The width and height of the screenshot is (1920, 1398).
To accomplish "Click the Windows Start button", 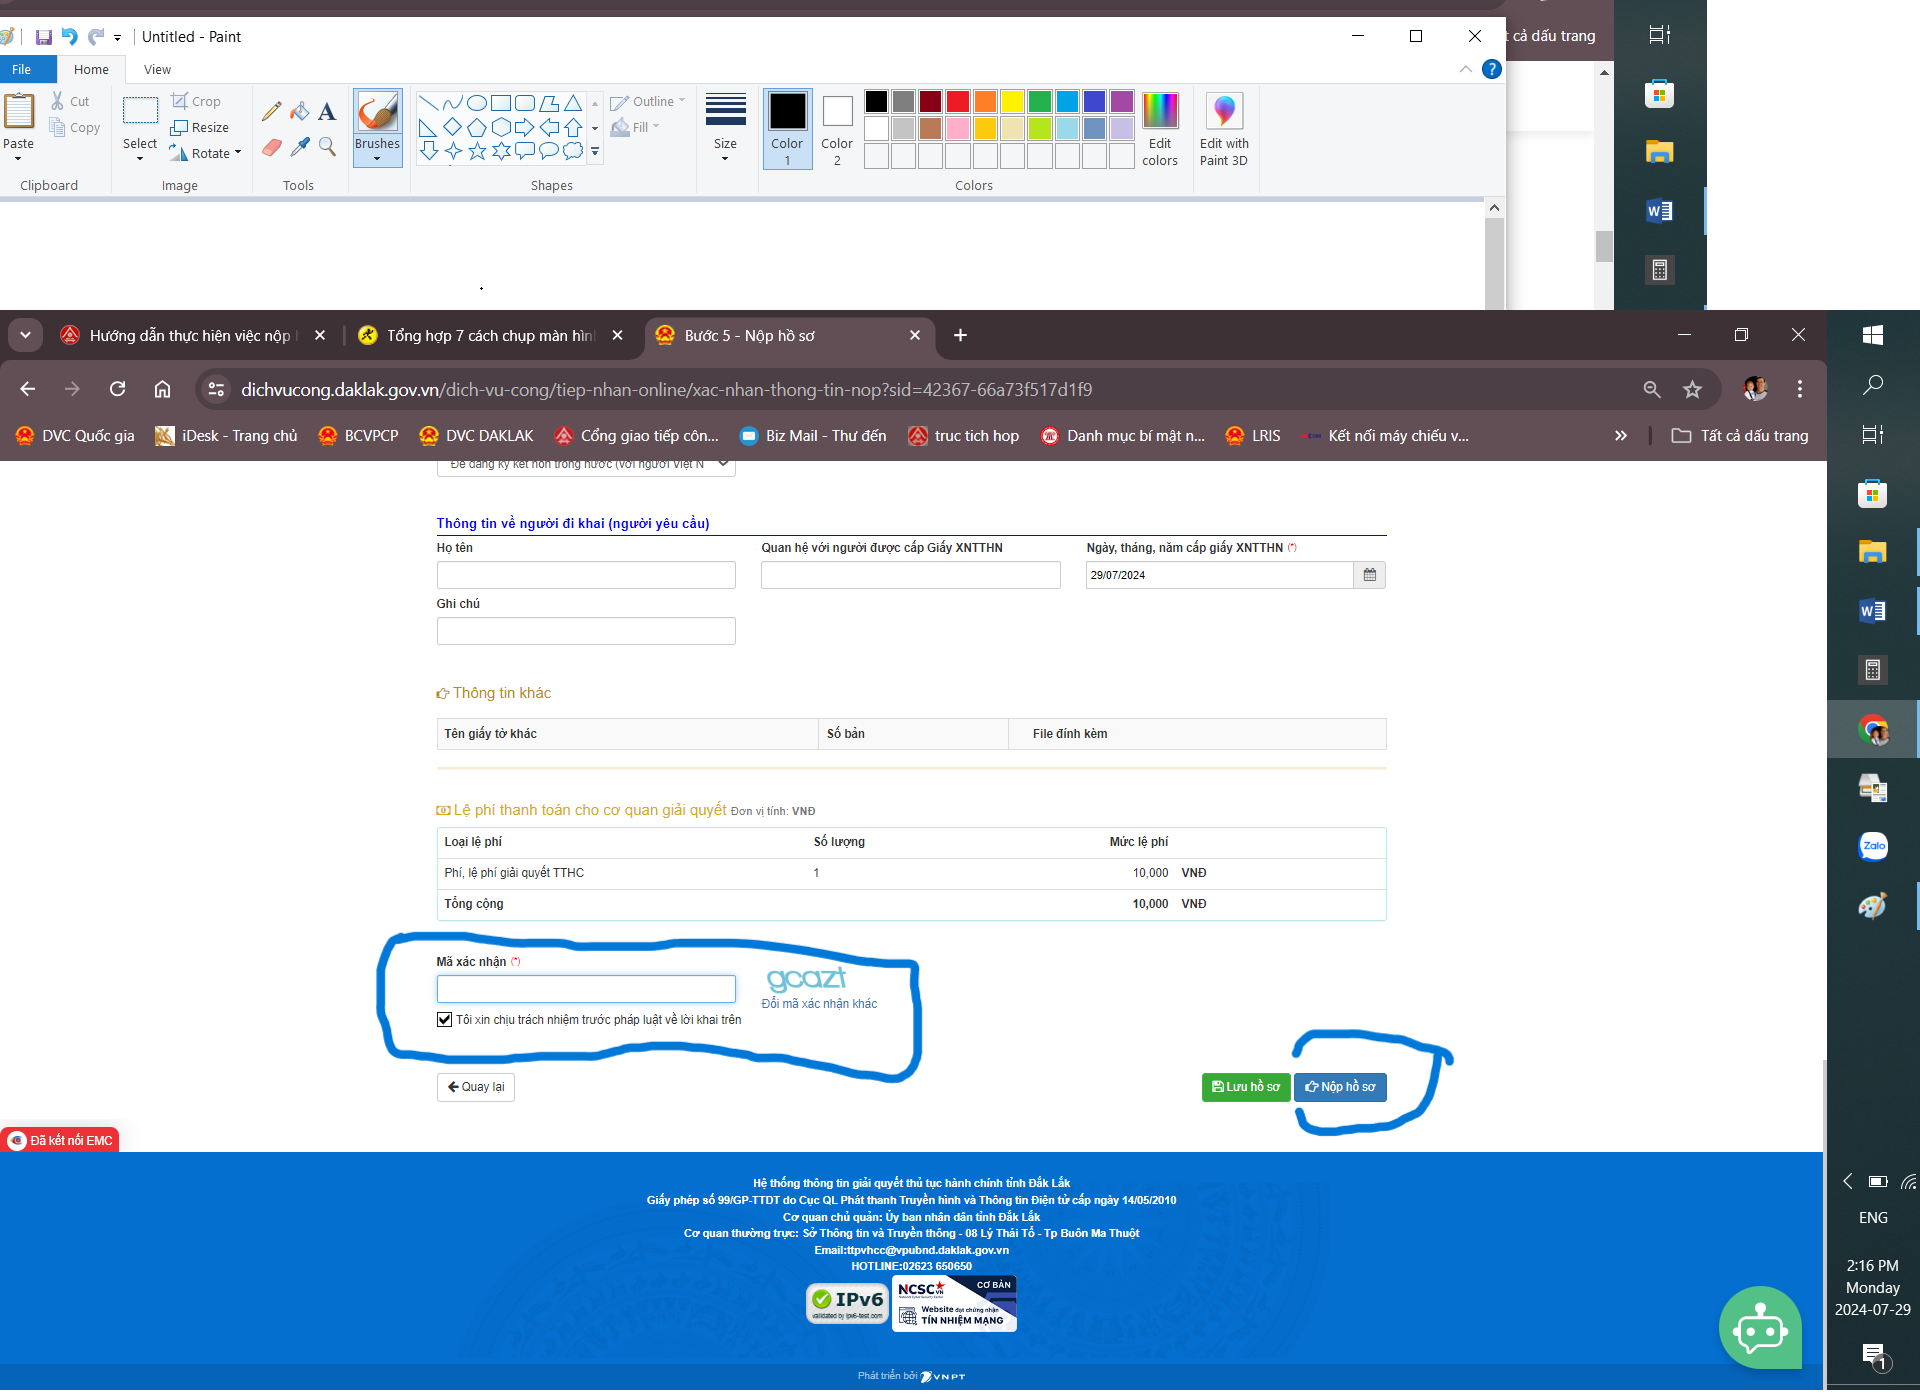I will 1873,335.
